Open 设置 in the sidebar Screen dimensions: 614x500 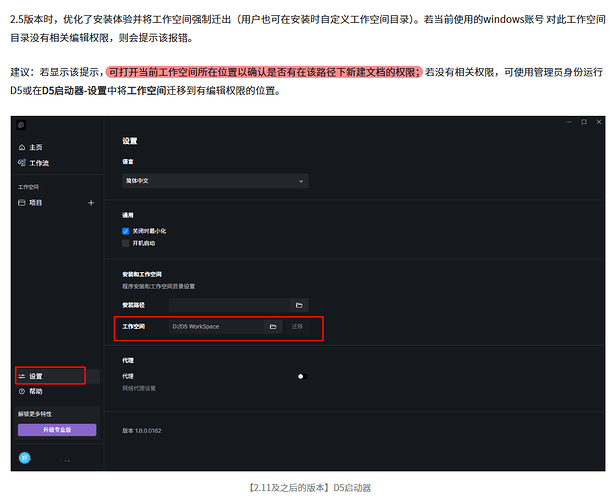tap(36, 376)
